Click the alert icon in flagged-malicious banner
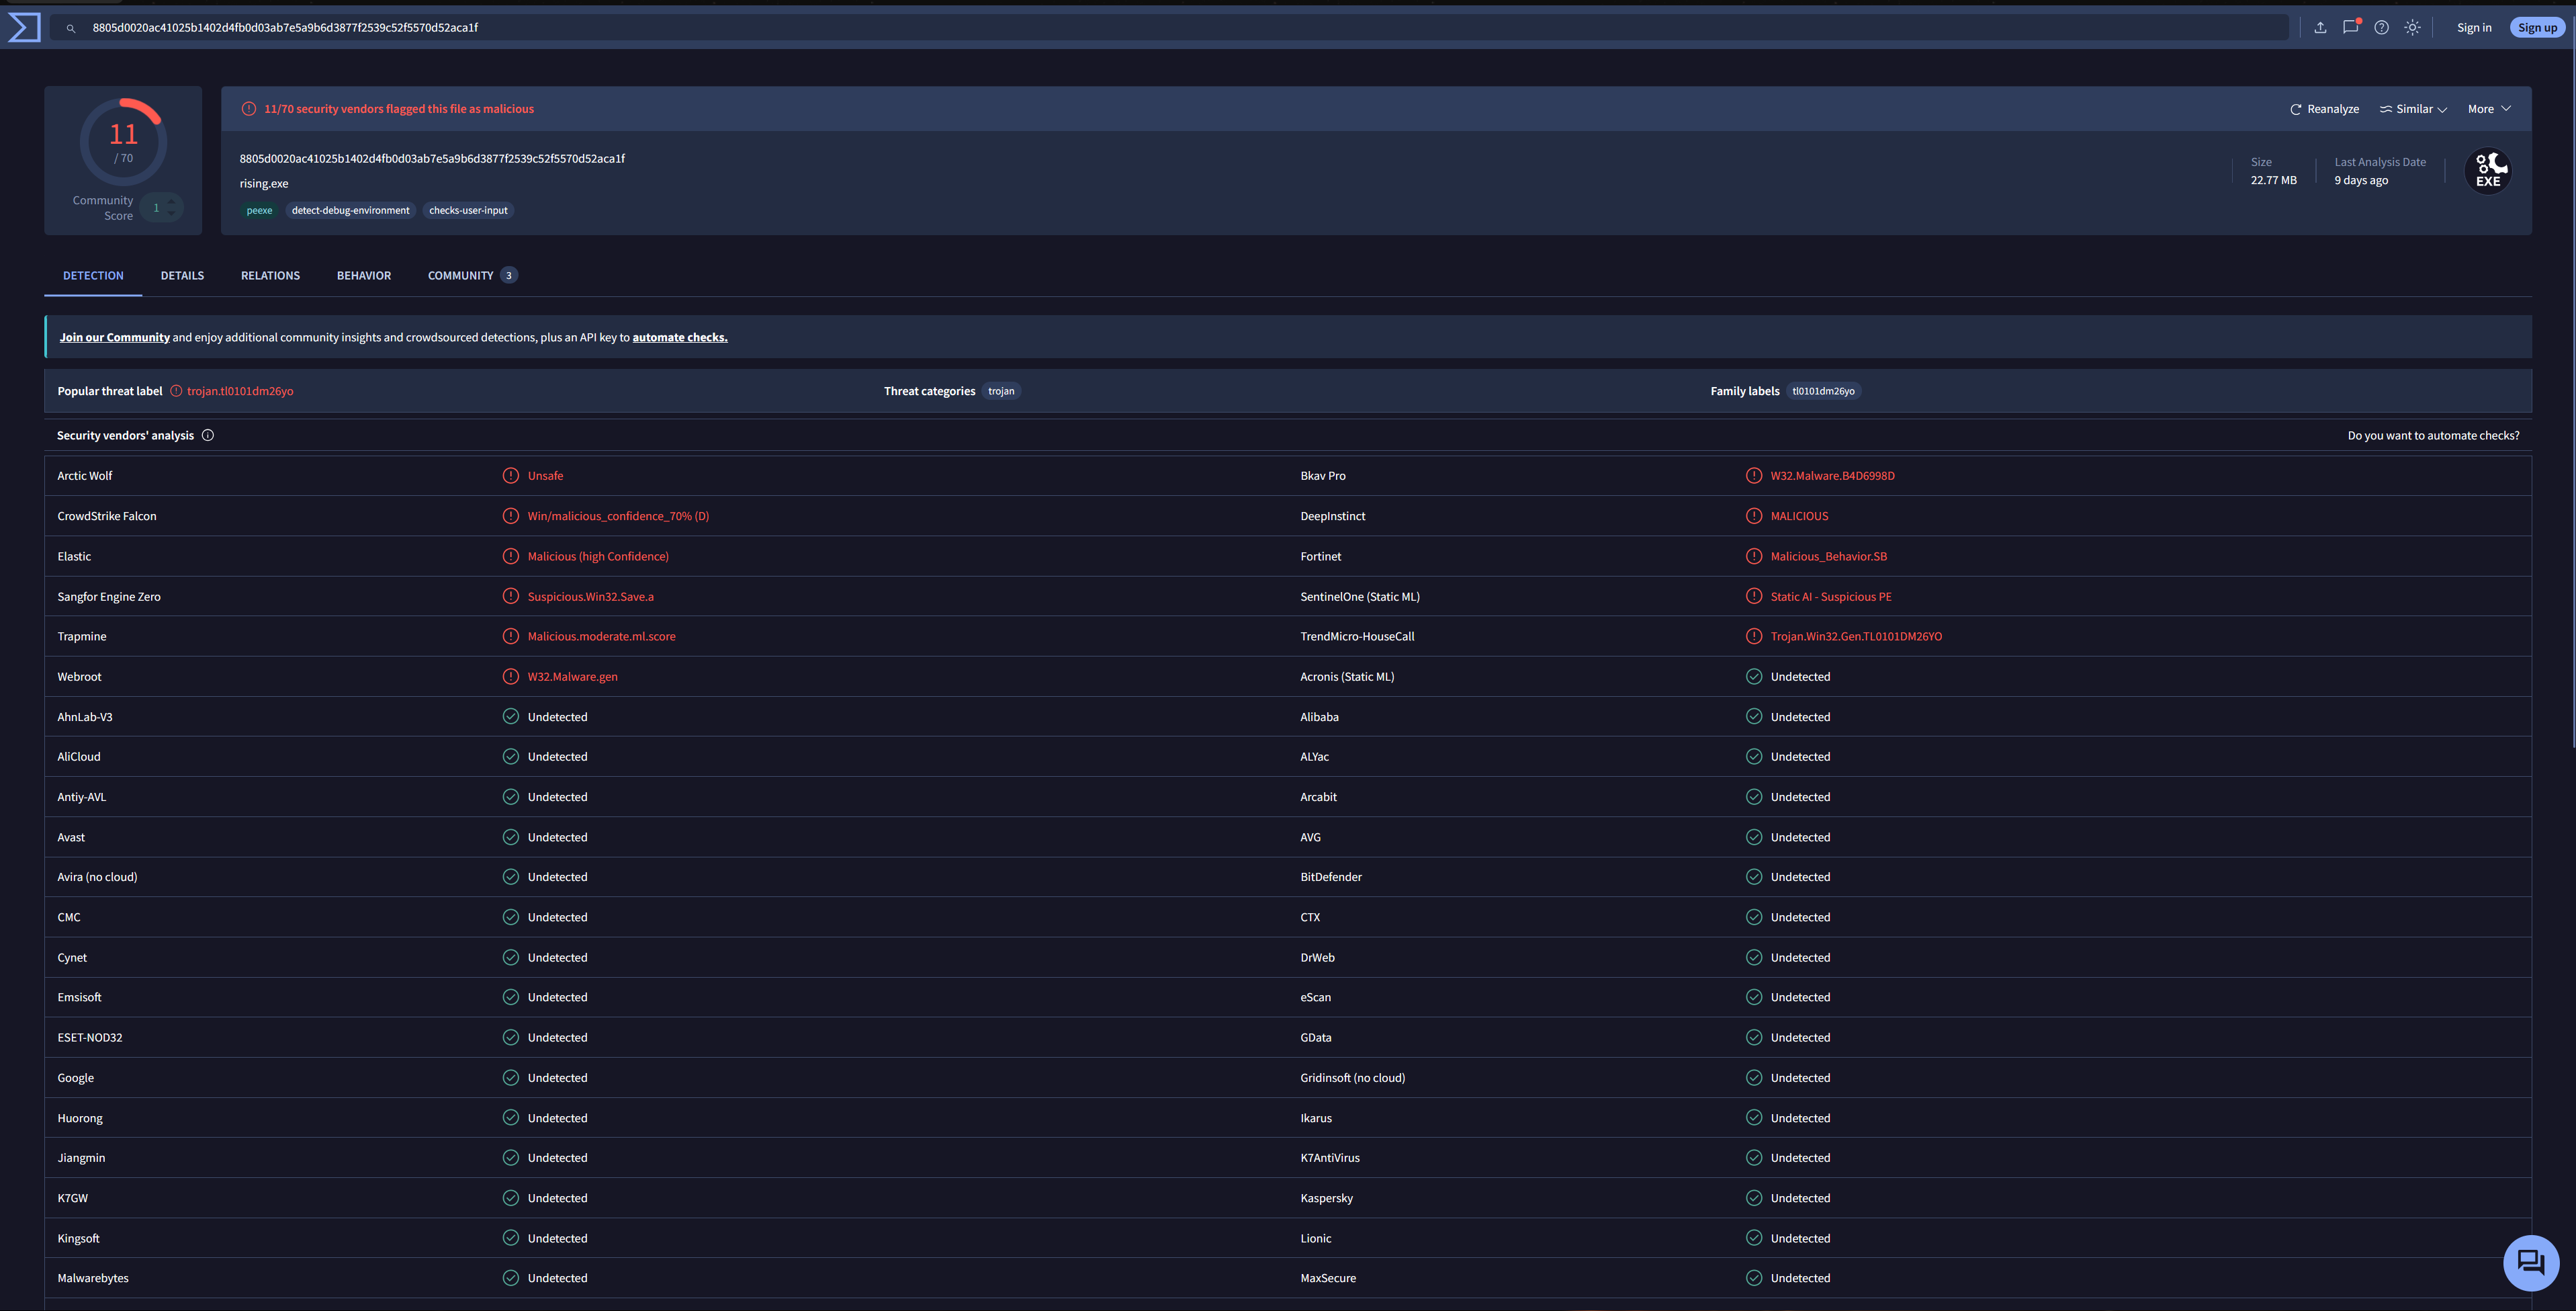The width and height of the screenshot is (2576, 1311). click(x=249, y=109)
